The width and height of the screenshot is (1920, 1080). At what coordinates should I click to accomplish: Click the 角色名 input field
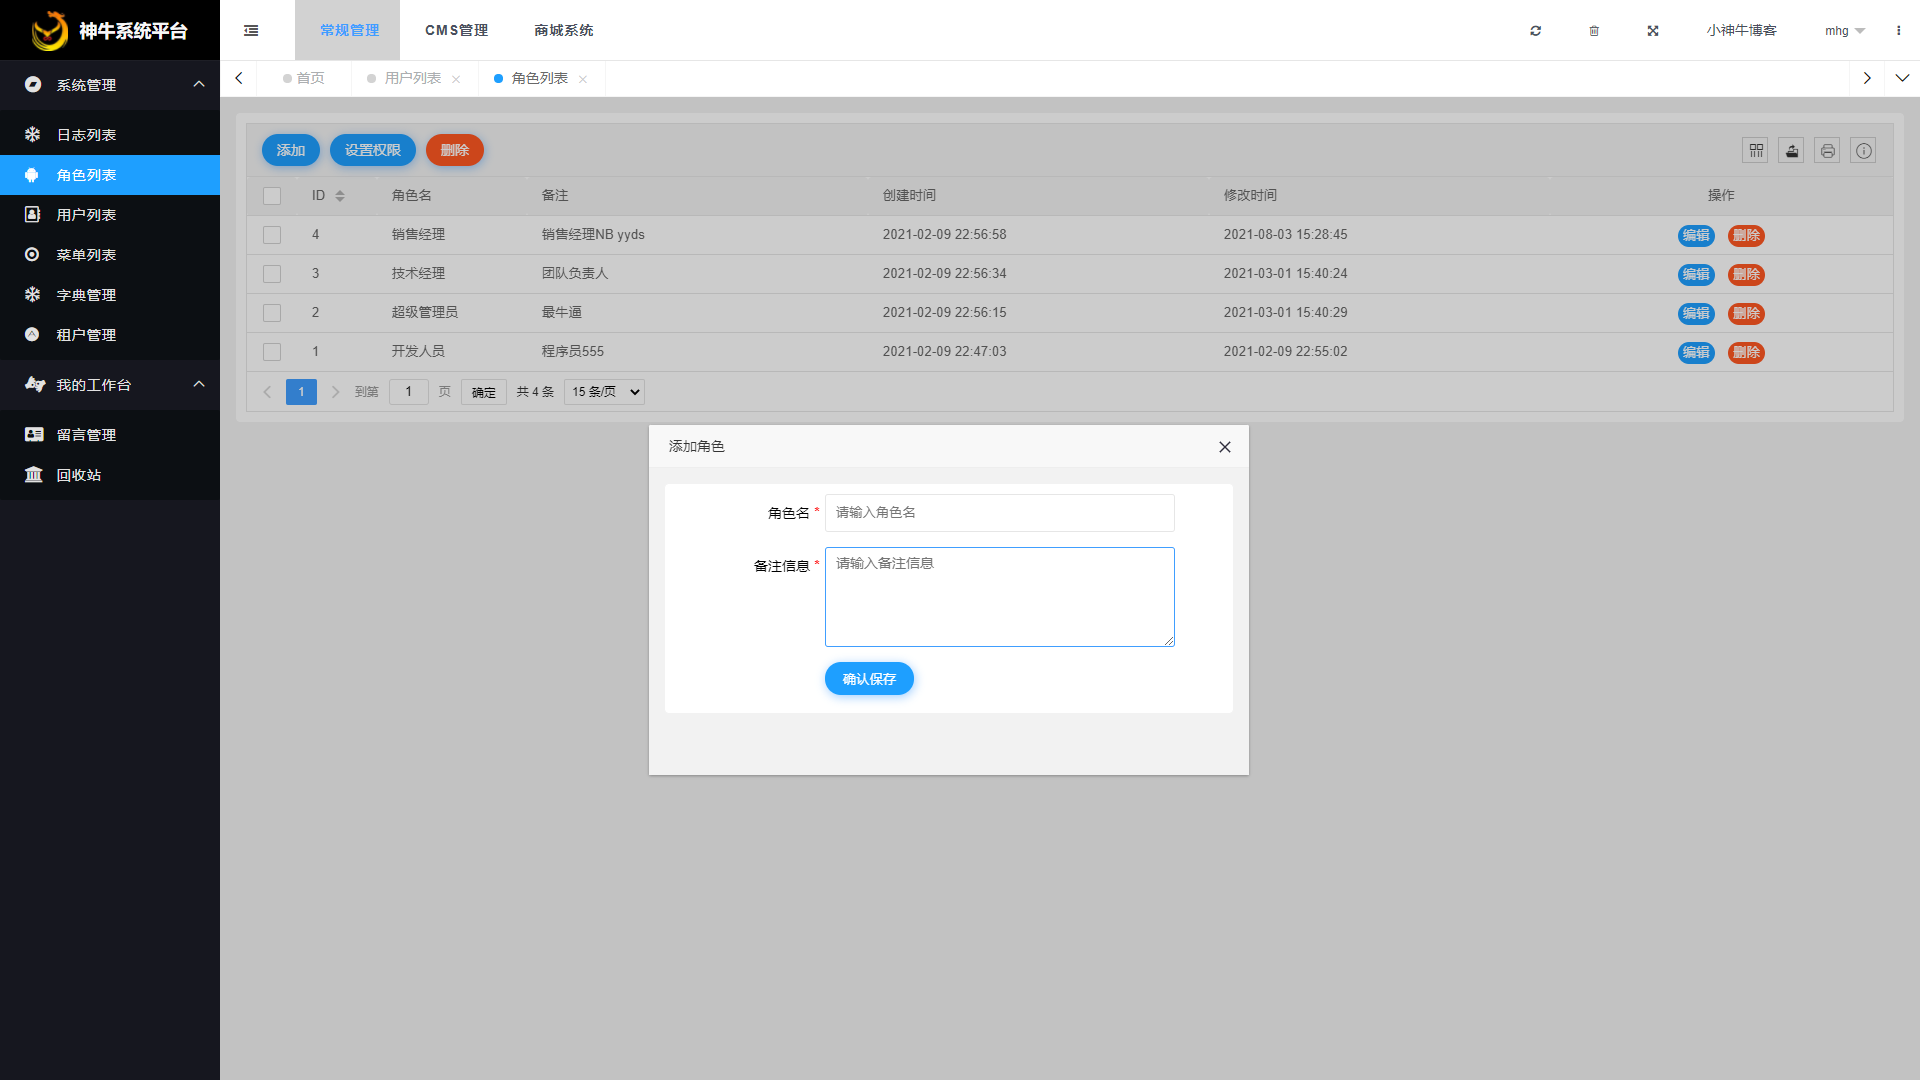point(999,512)
